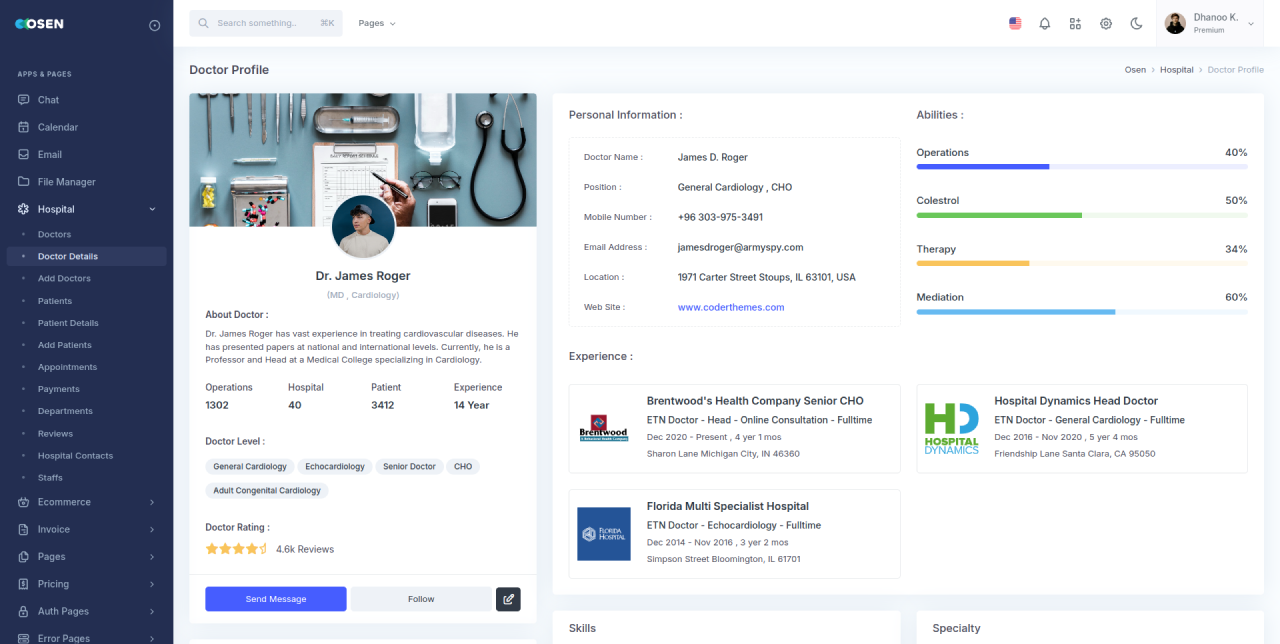Click the Email envelope icon in sidebar

point(23,155)
